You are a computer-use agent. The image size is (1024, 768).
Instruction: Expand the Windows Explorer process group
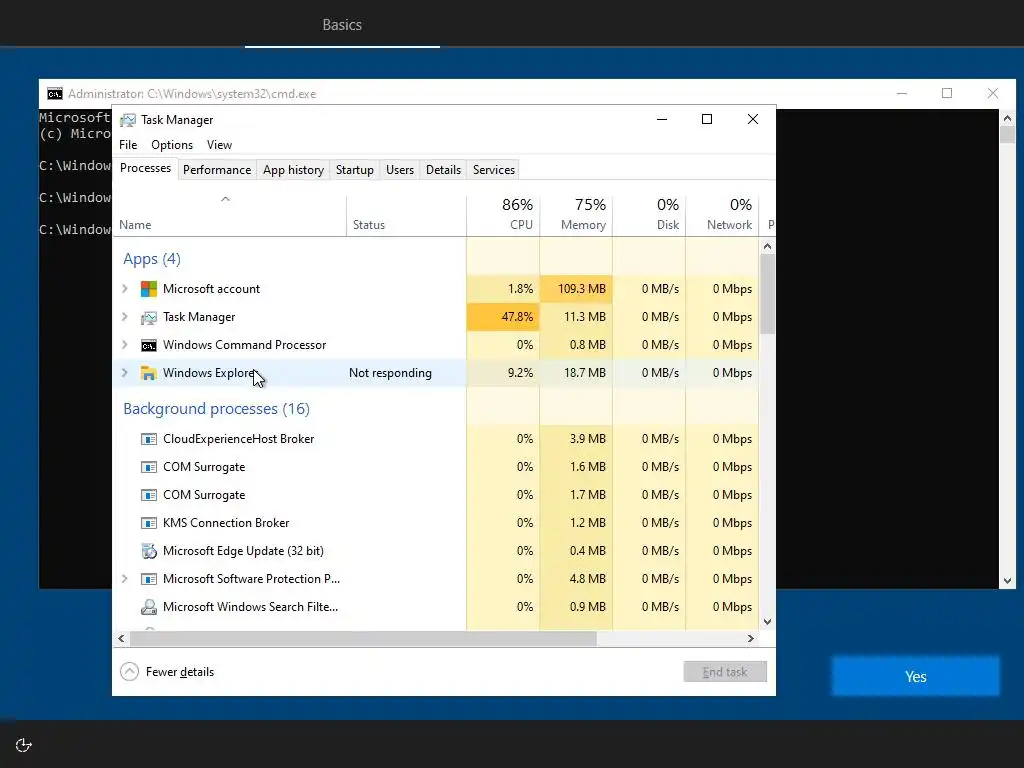click(125, 373)
